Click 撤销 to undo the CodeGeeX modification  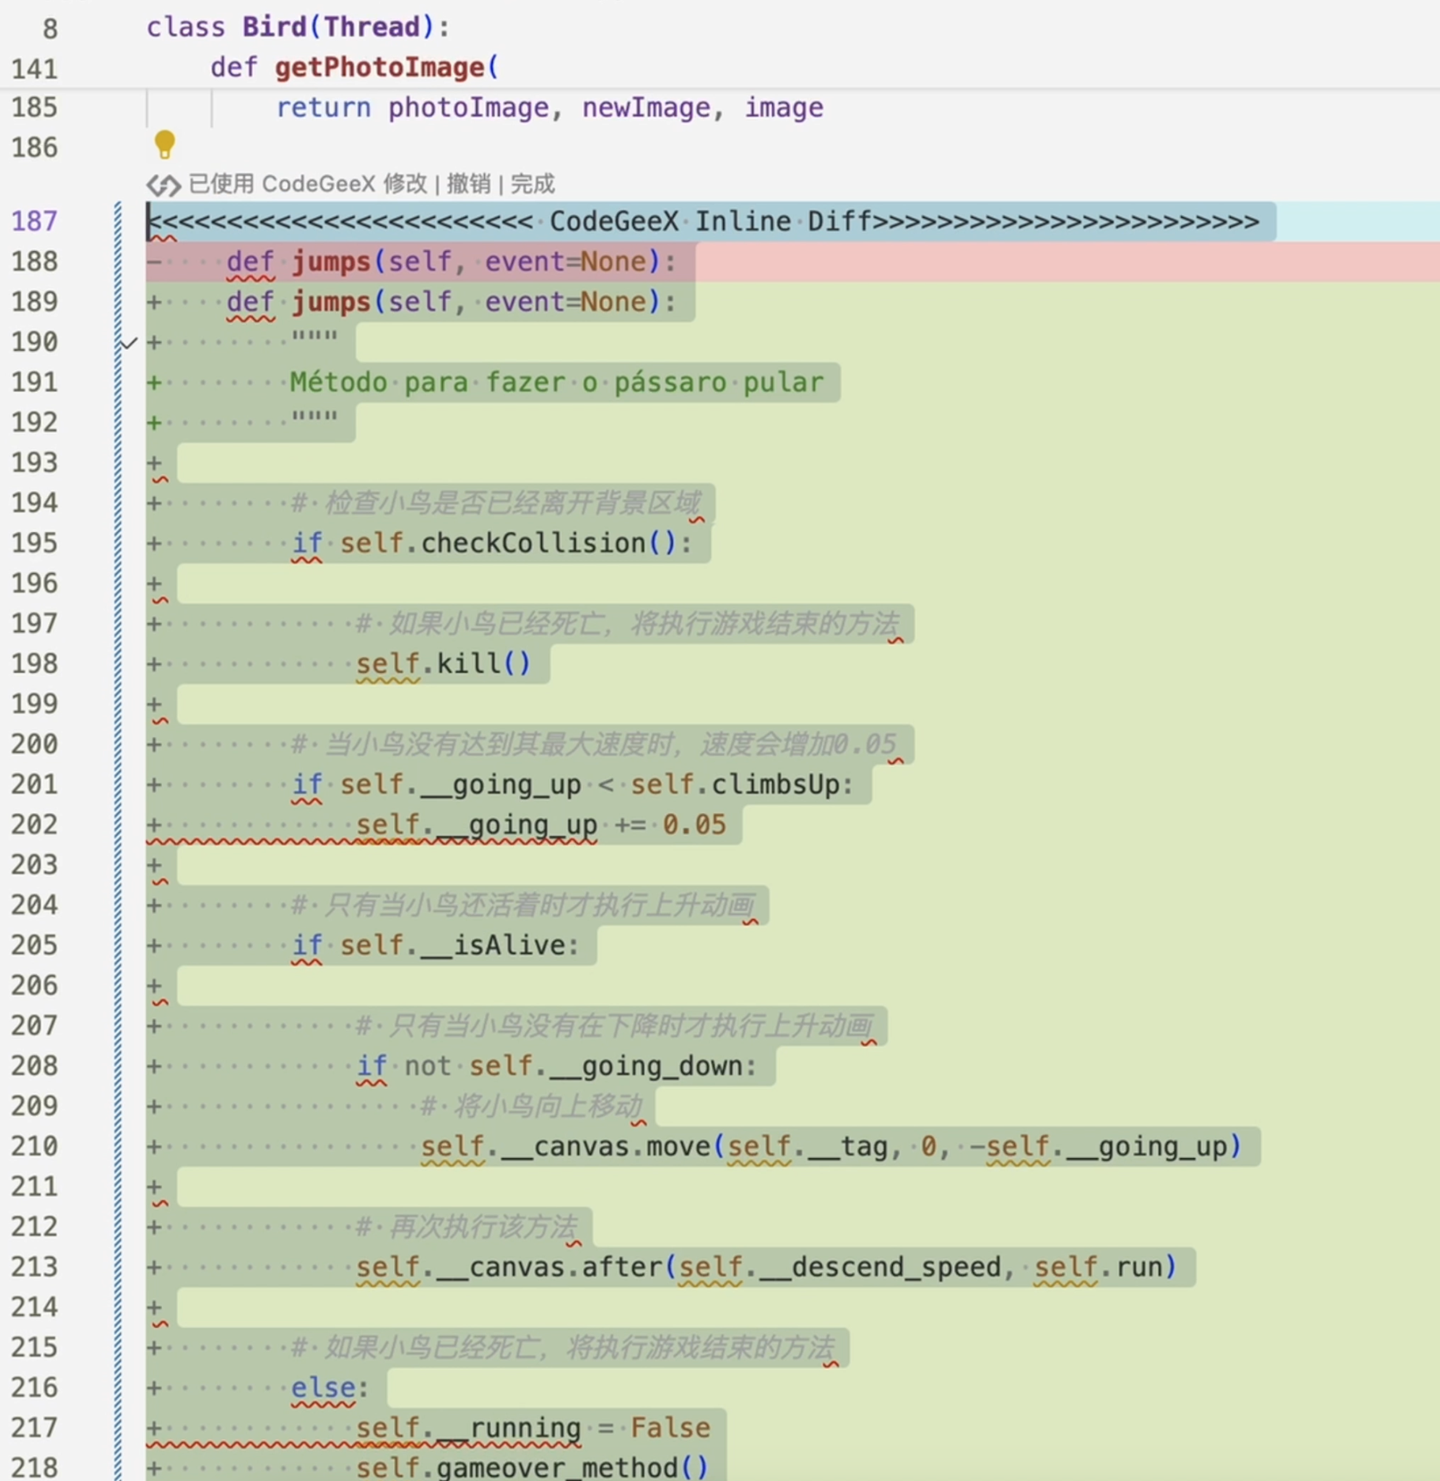(x=471, y=184)
